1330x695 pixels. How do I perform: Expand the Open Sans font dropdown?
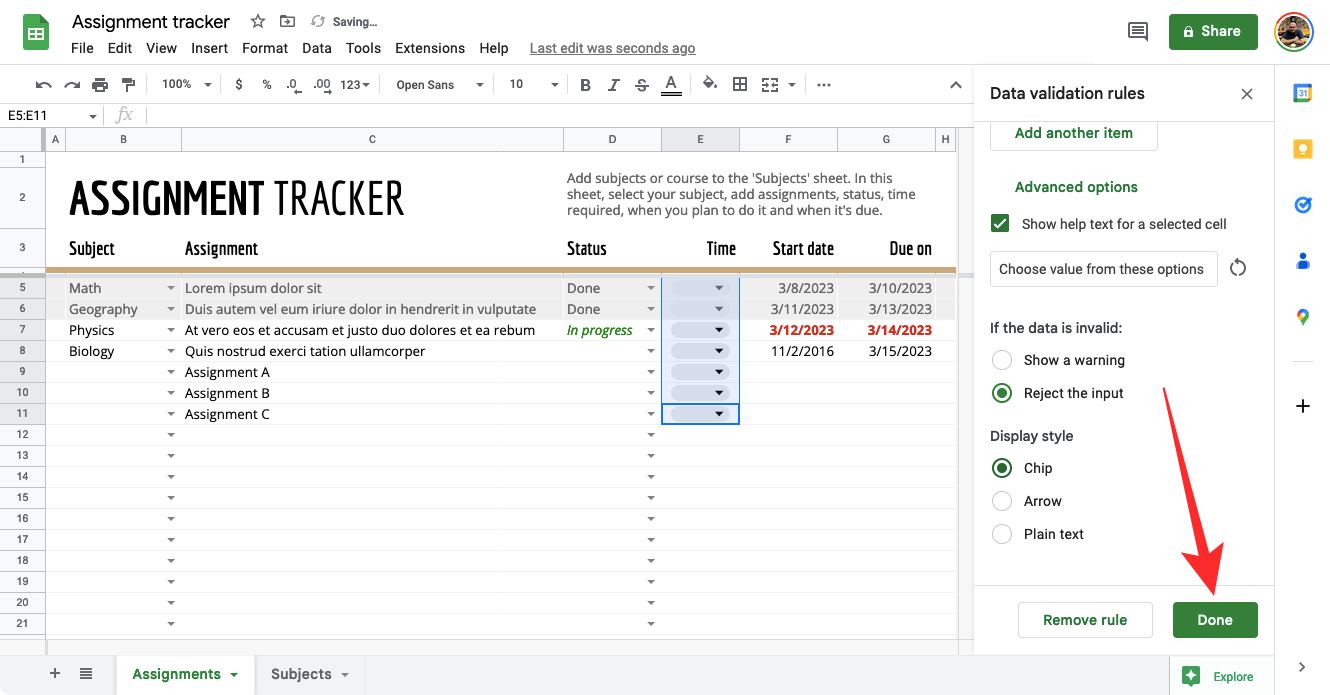pyautogui.click(x=439, y=85)
